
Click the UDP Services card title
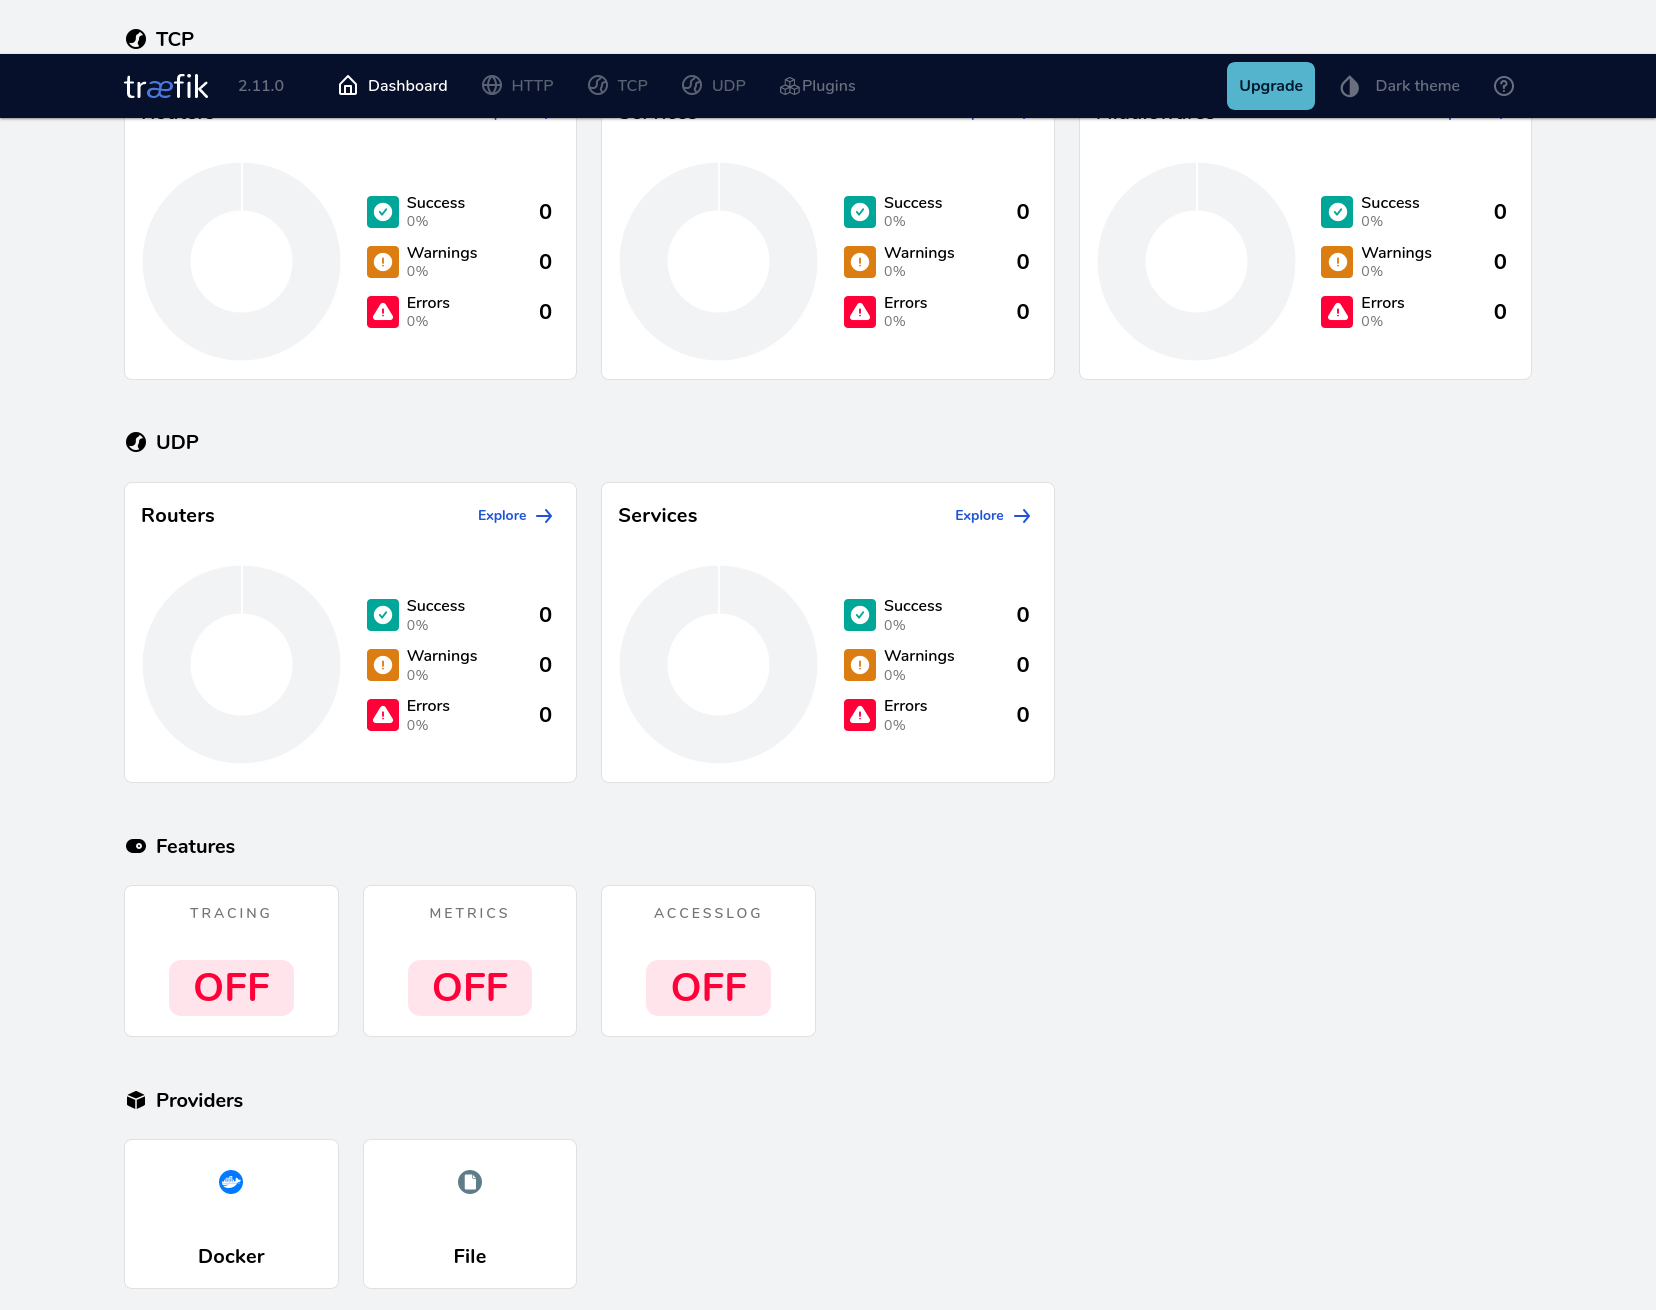[x=658, y=516]
